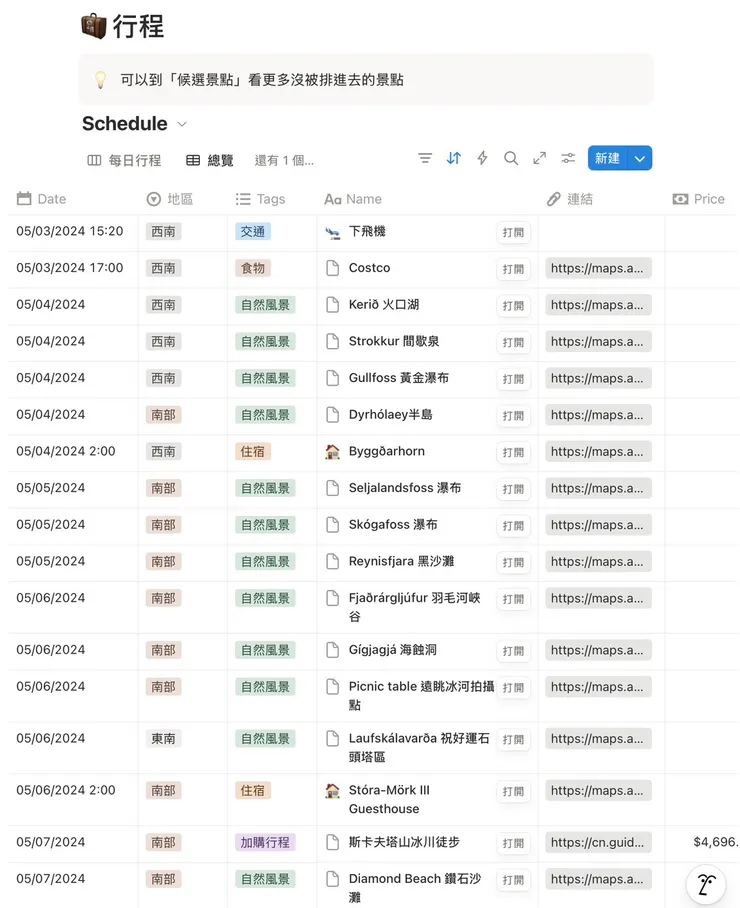
Task: Select the name Picnic table 遠眺冰河拍攝點
Action: coord(422,695)
